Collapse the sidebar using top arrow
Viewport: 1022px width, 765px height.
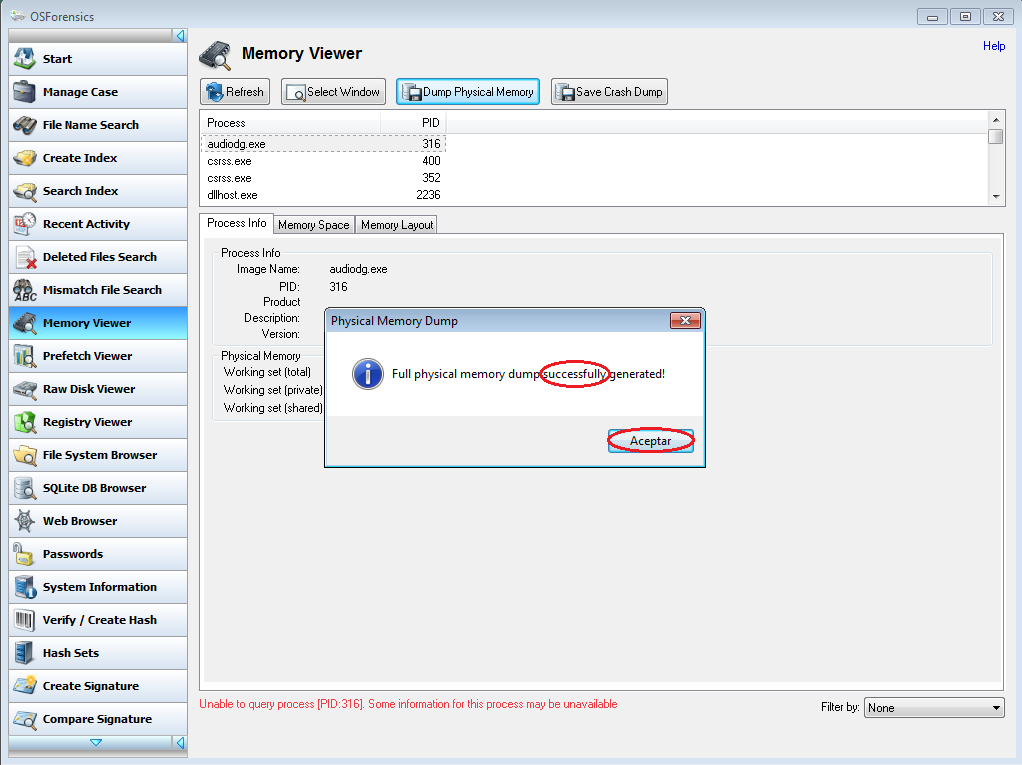(180, 36)
